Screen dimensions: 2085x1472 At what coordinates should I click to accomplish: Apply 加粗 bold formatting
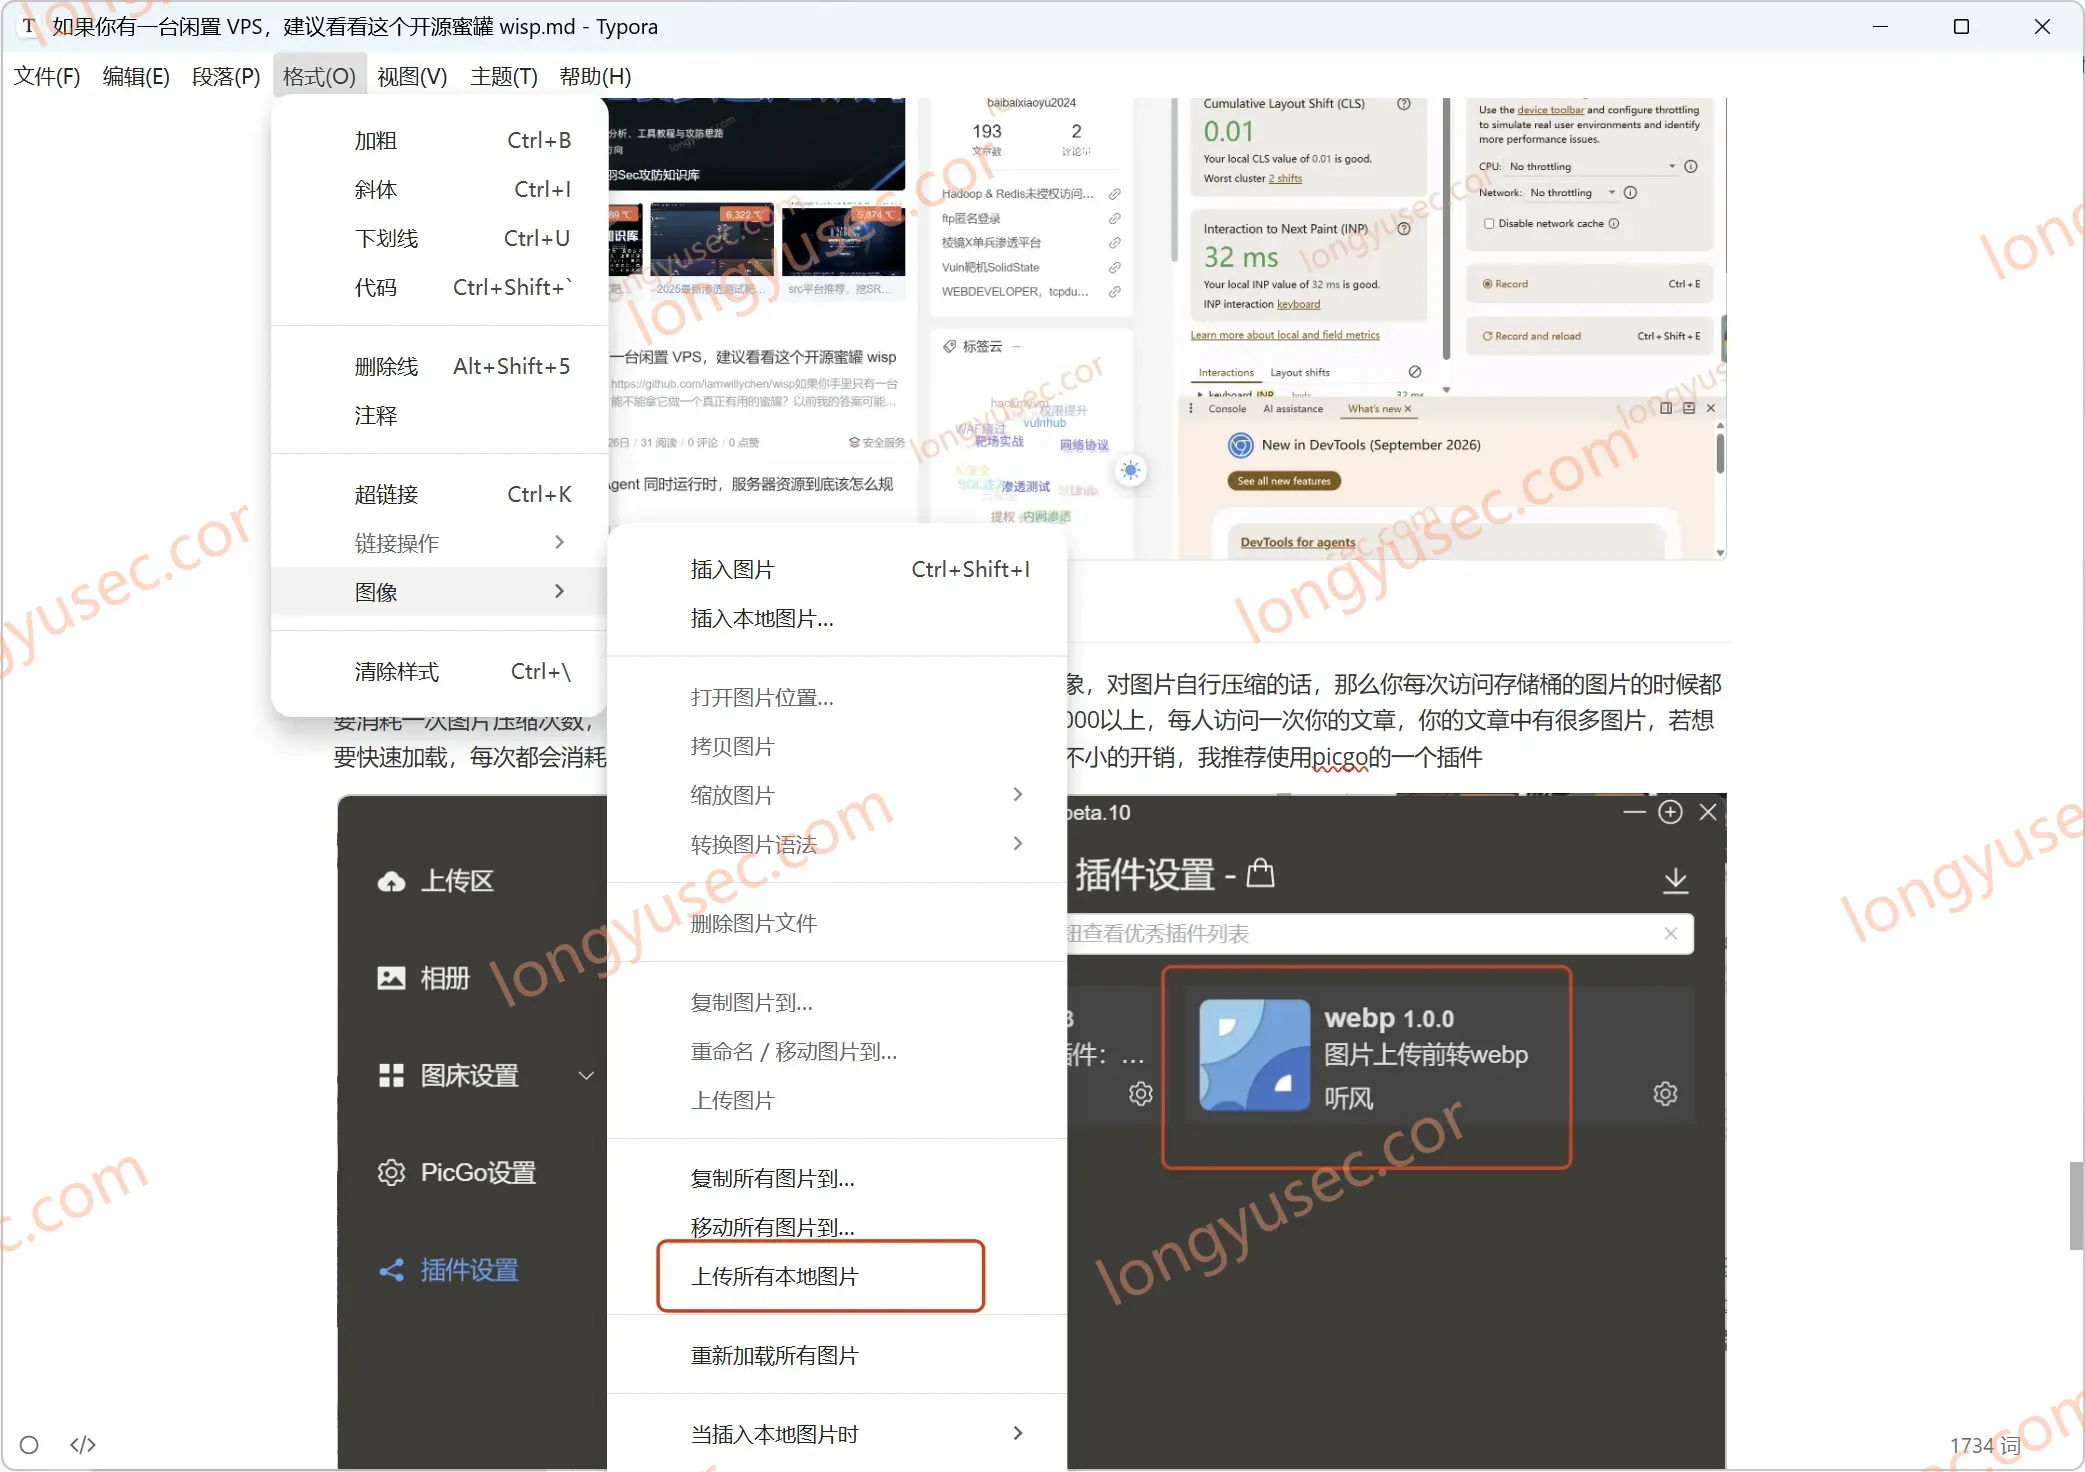439,141
